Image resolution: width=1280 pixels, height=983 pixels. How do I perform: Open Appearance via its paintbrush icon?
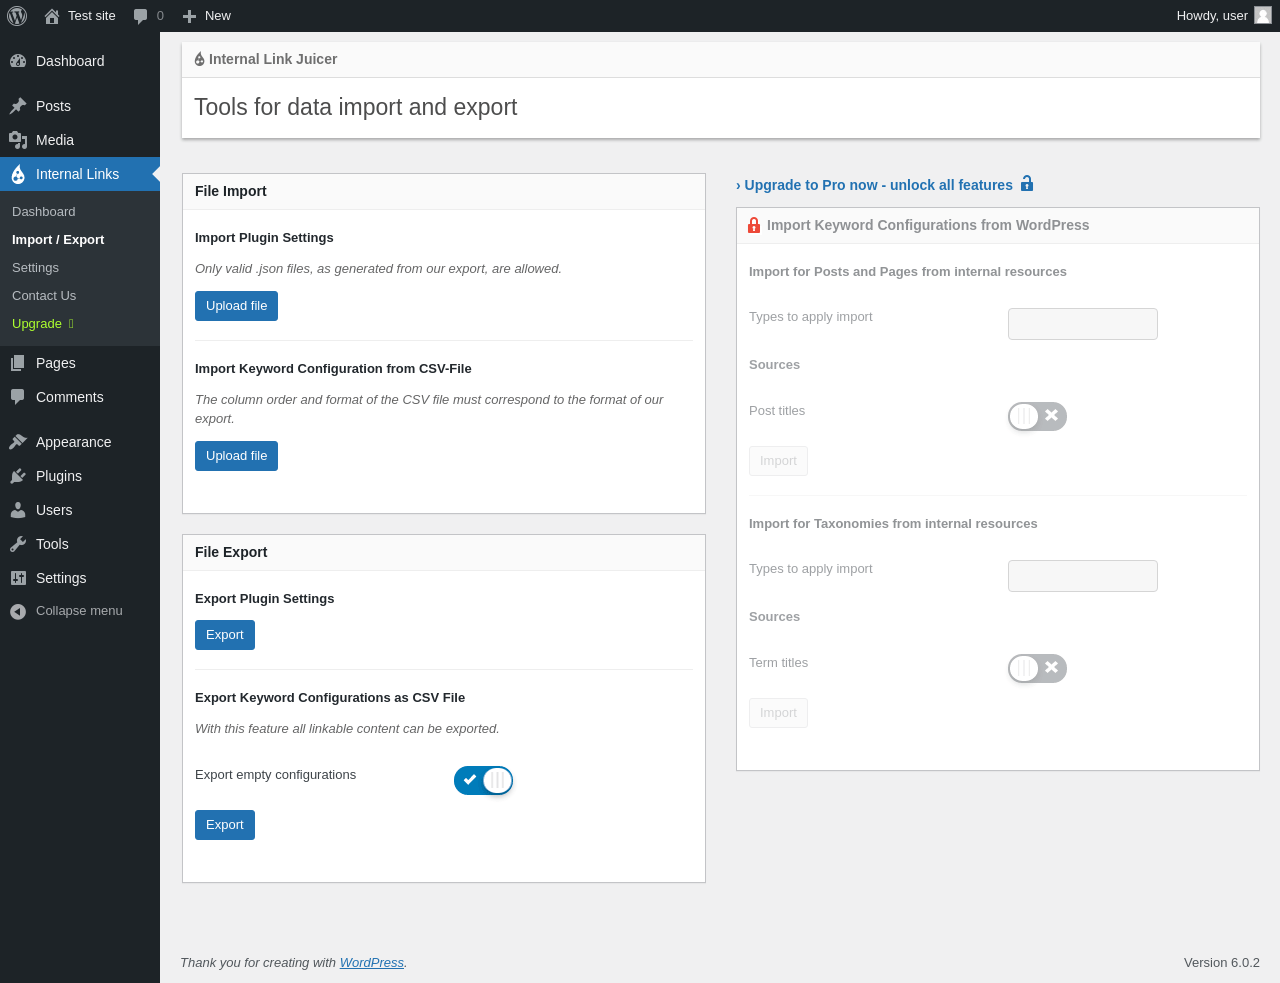pyautogui.click(x=18, y=442)
